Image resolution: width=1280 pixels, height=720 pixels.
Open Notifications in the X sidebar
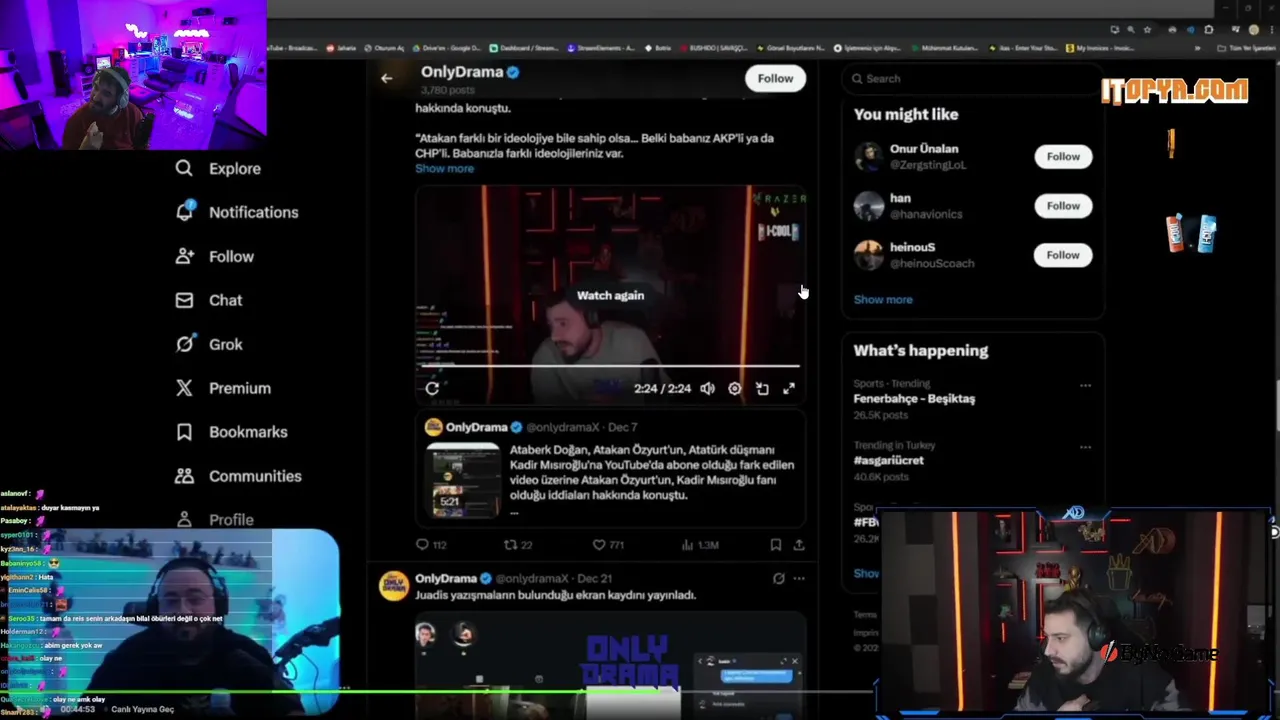(x=237, y=212)
